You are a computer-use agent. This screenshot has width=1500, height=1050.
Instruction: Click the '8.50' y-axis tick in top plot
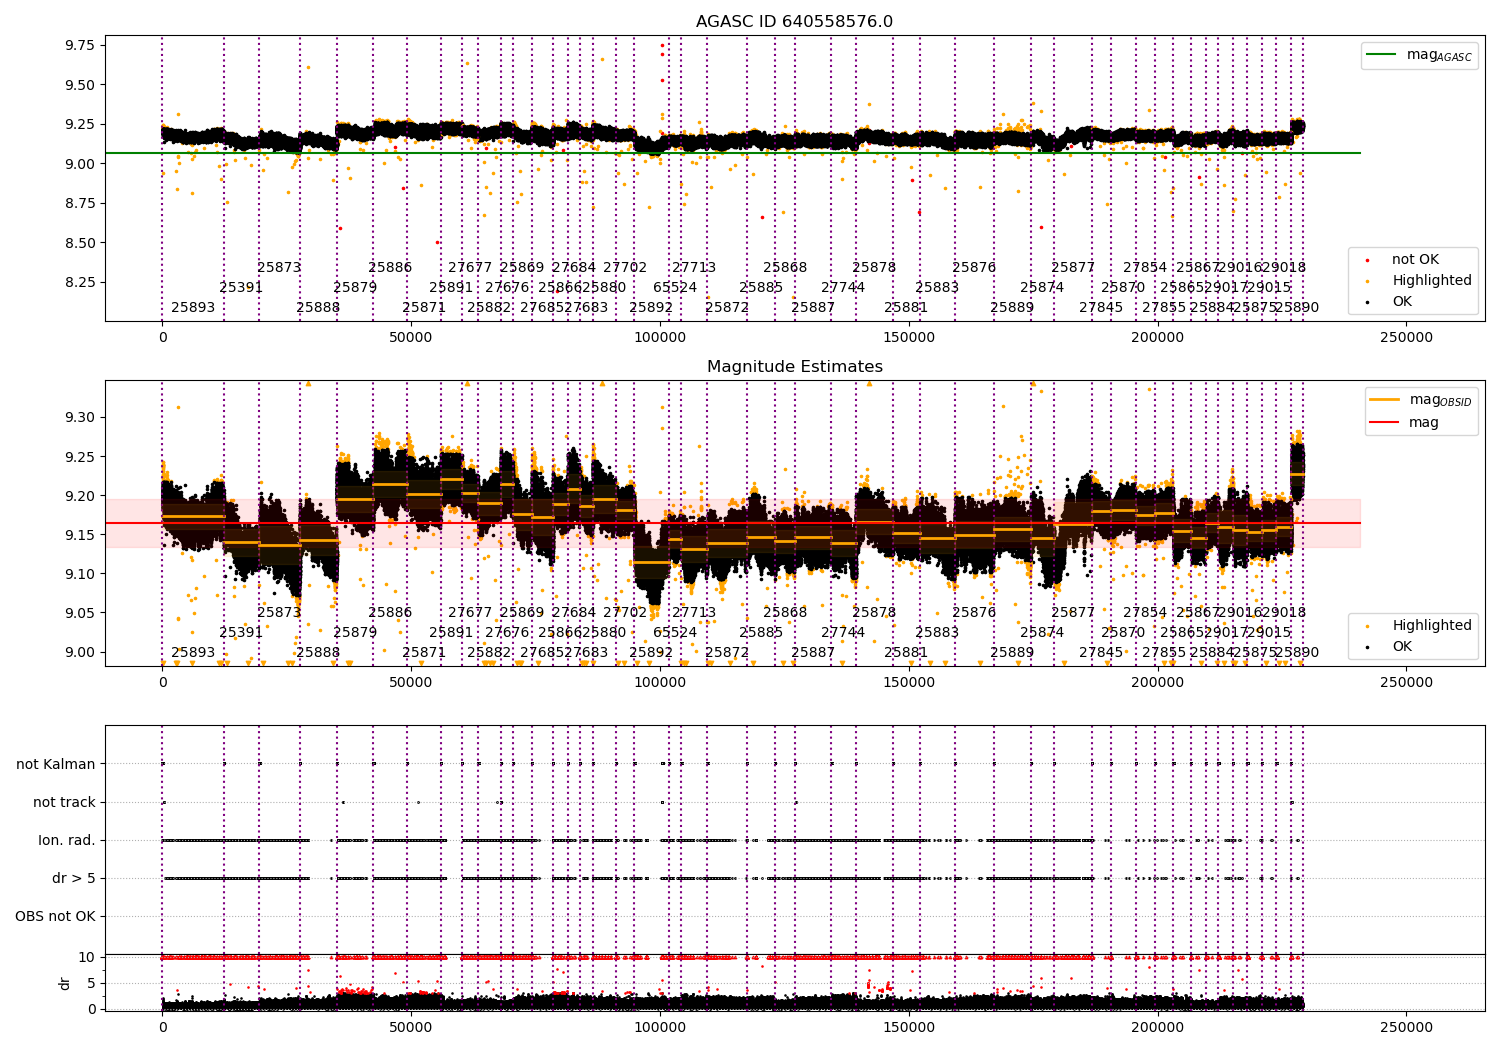coord(79,243)
